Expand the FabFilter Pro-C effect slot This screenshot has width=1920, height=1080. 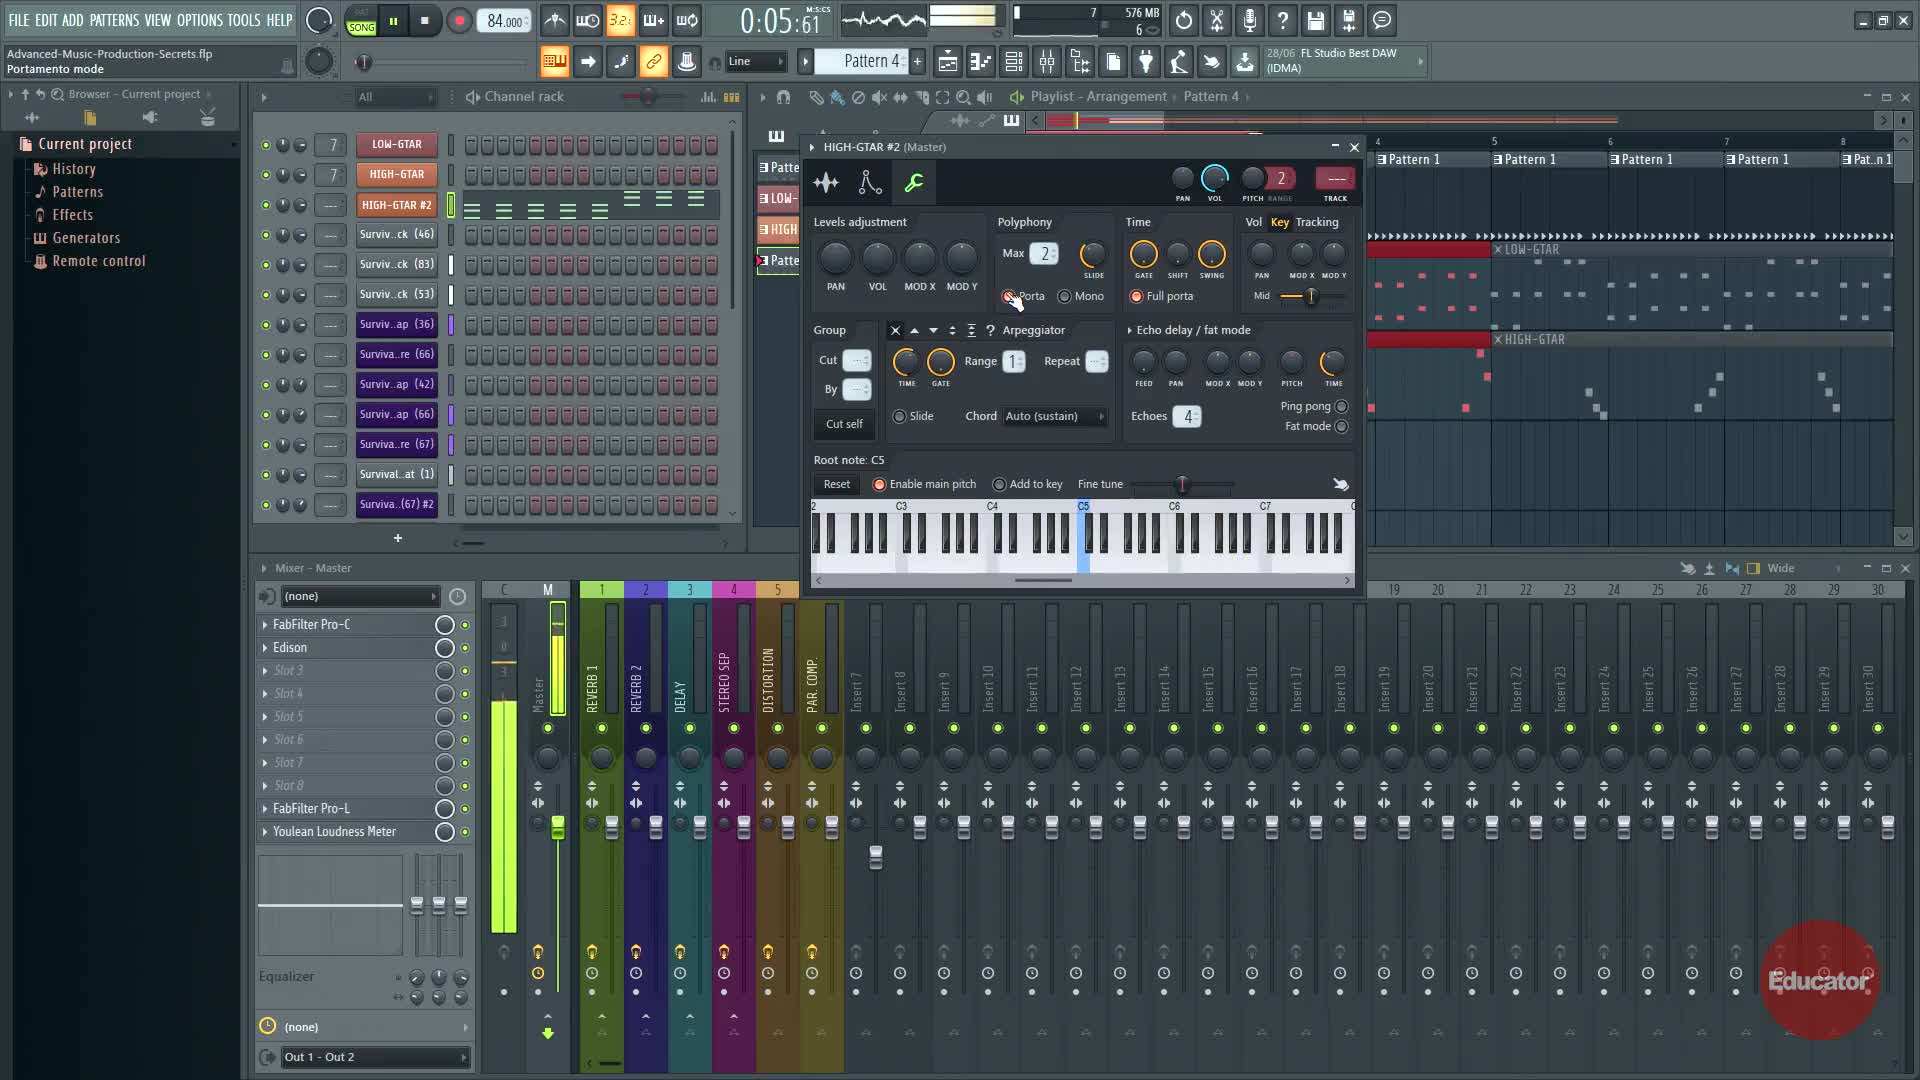tap(265, 625)
